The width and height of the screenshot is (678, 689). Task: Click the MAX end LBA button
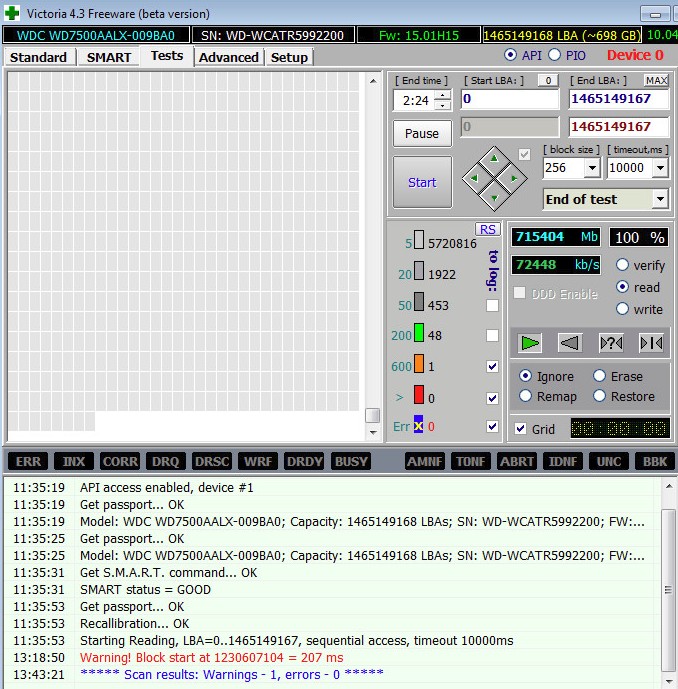(x=656, y=80)
